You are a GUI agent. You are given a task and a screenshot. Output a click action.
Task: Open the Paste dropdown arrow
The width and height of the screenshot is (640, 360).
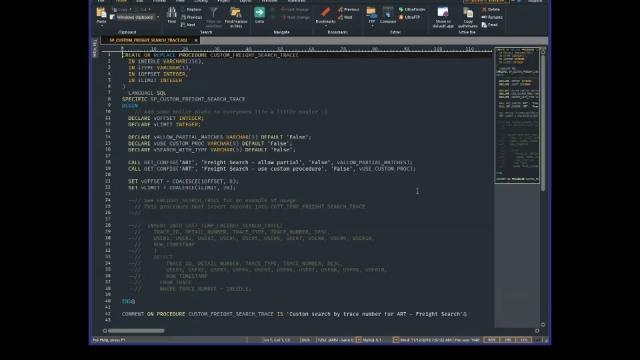tap(101, 26)
